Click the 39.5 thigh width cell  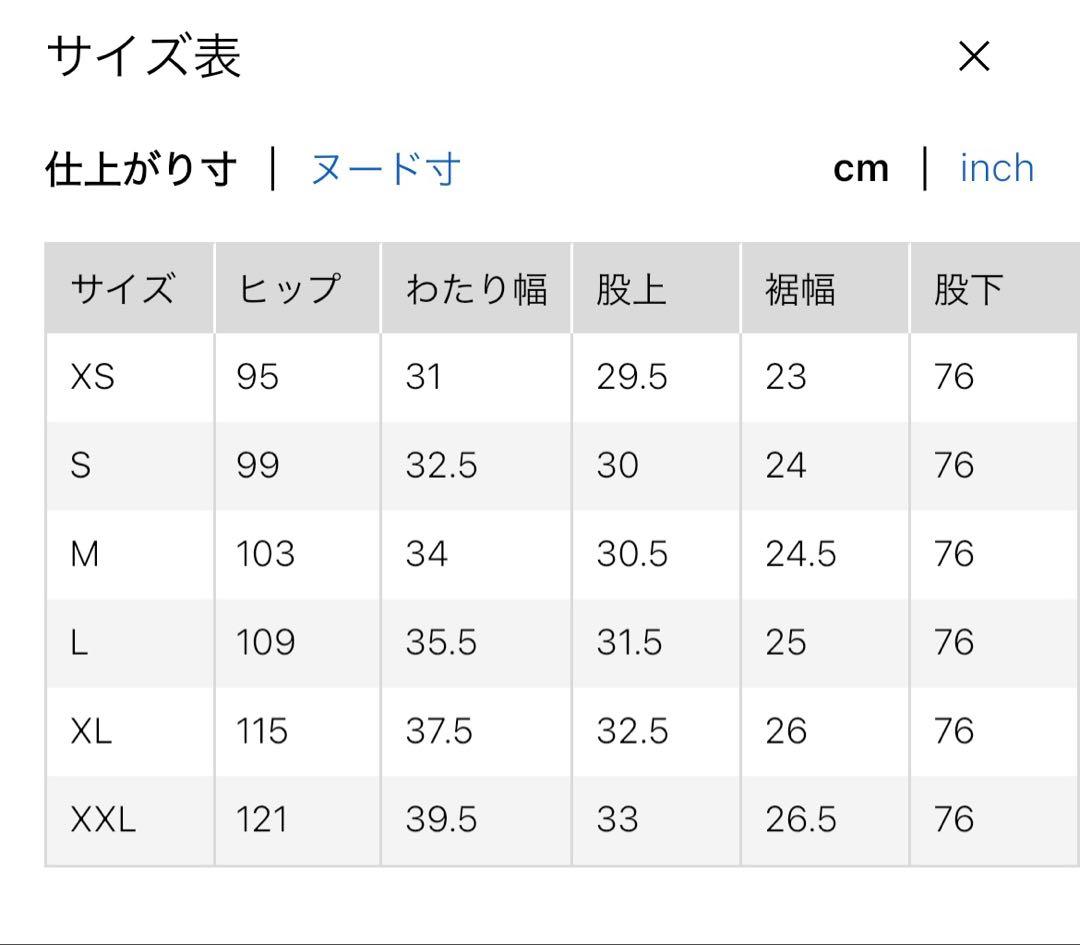(x=441, y=820)
